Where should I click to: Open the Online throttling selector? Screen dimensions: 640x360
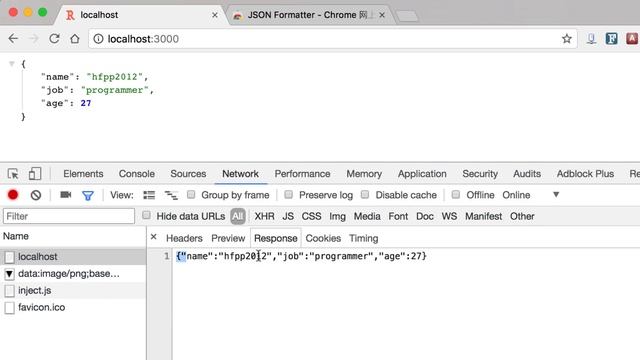516,195
